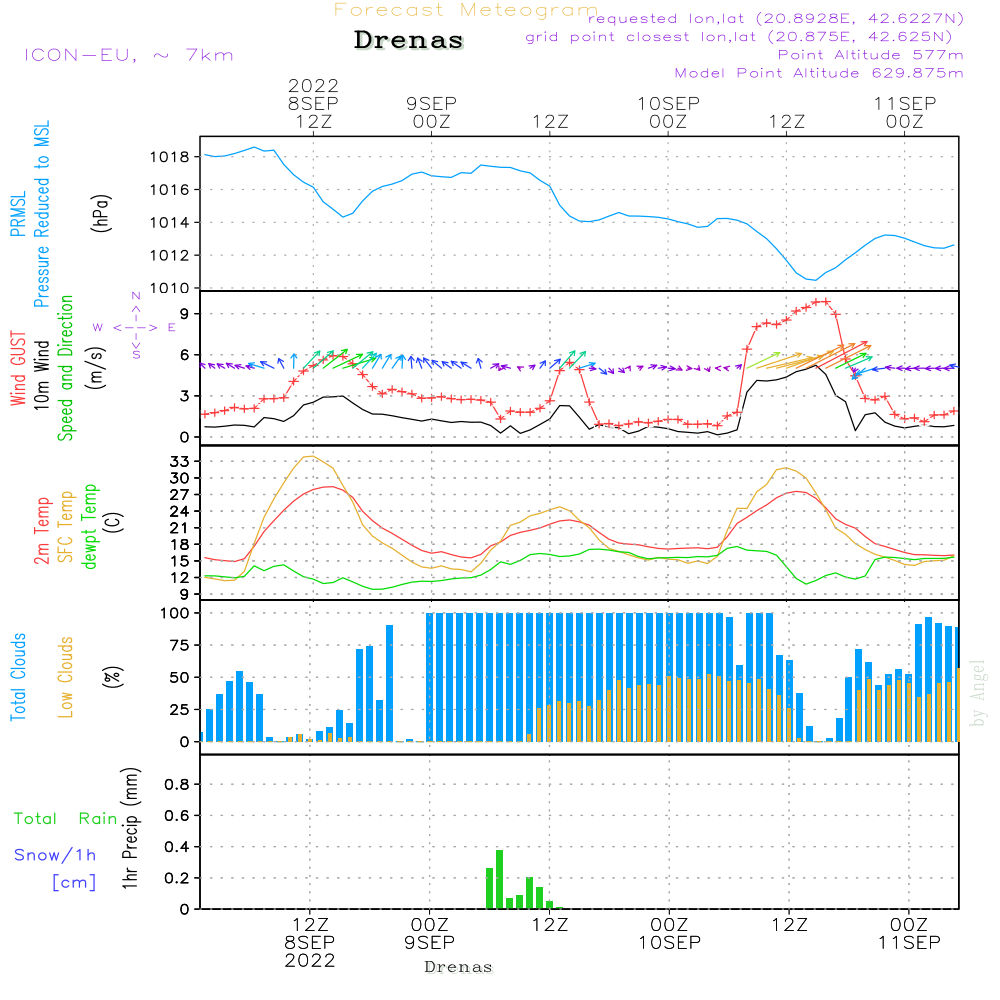Viewport: 1000px width, 1000px height.
Task: Click the top '9SEP 00Z' time label
Action: pyautogui.click(x=432, y=112)
